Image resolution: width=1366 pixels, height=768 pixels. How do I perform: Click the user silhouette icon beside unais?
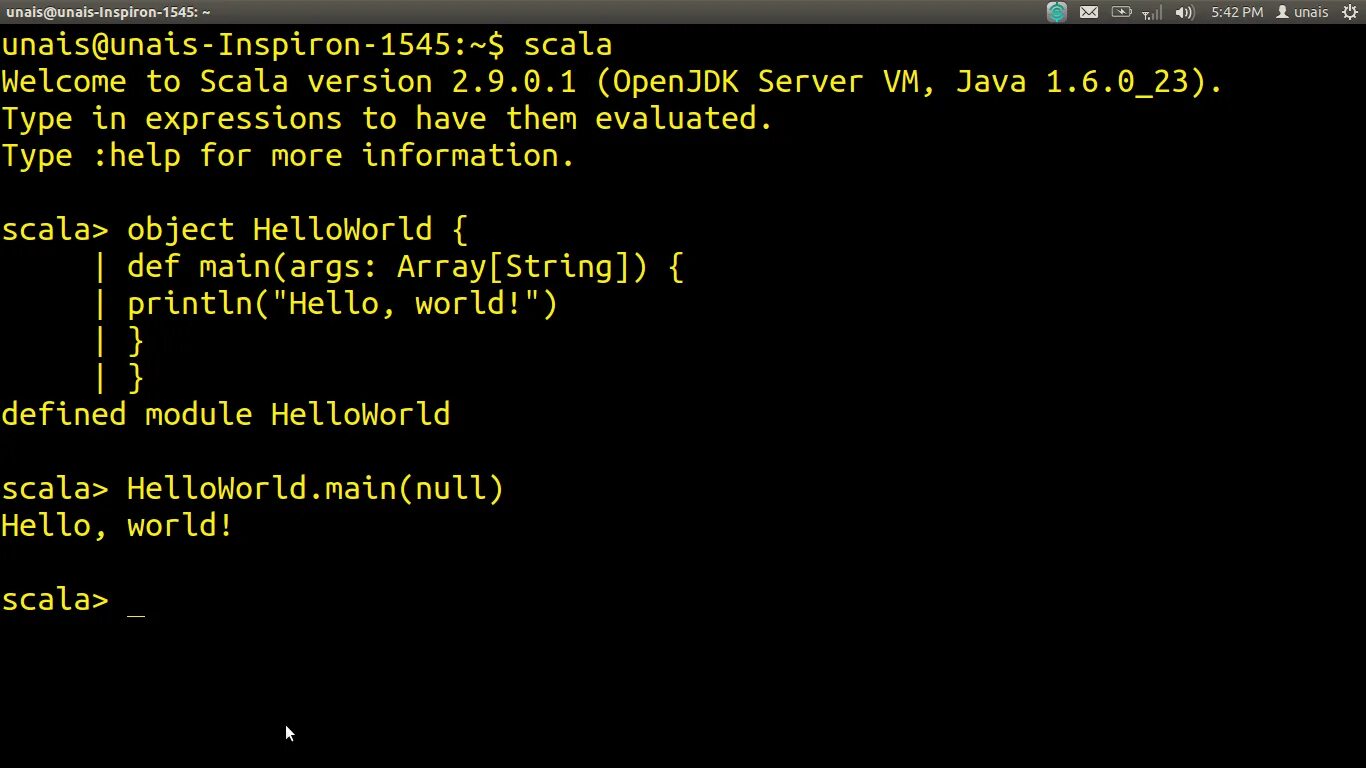1282,12
